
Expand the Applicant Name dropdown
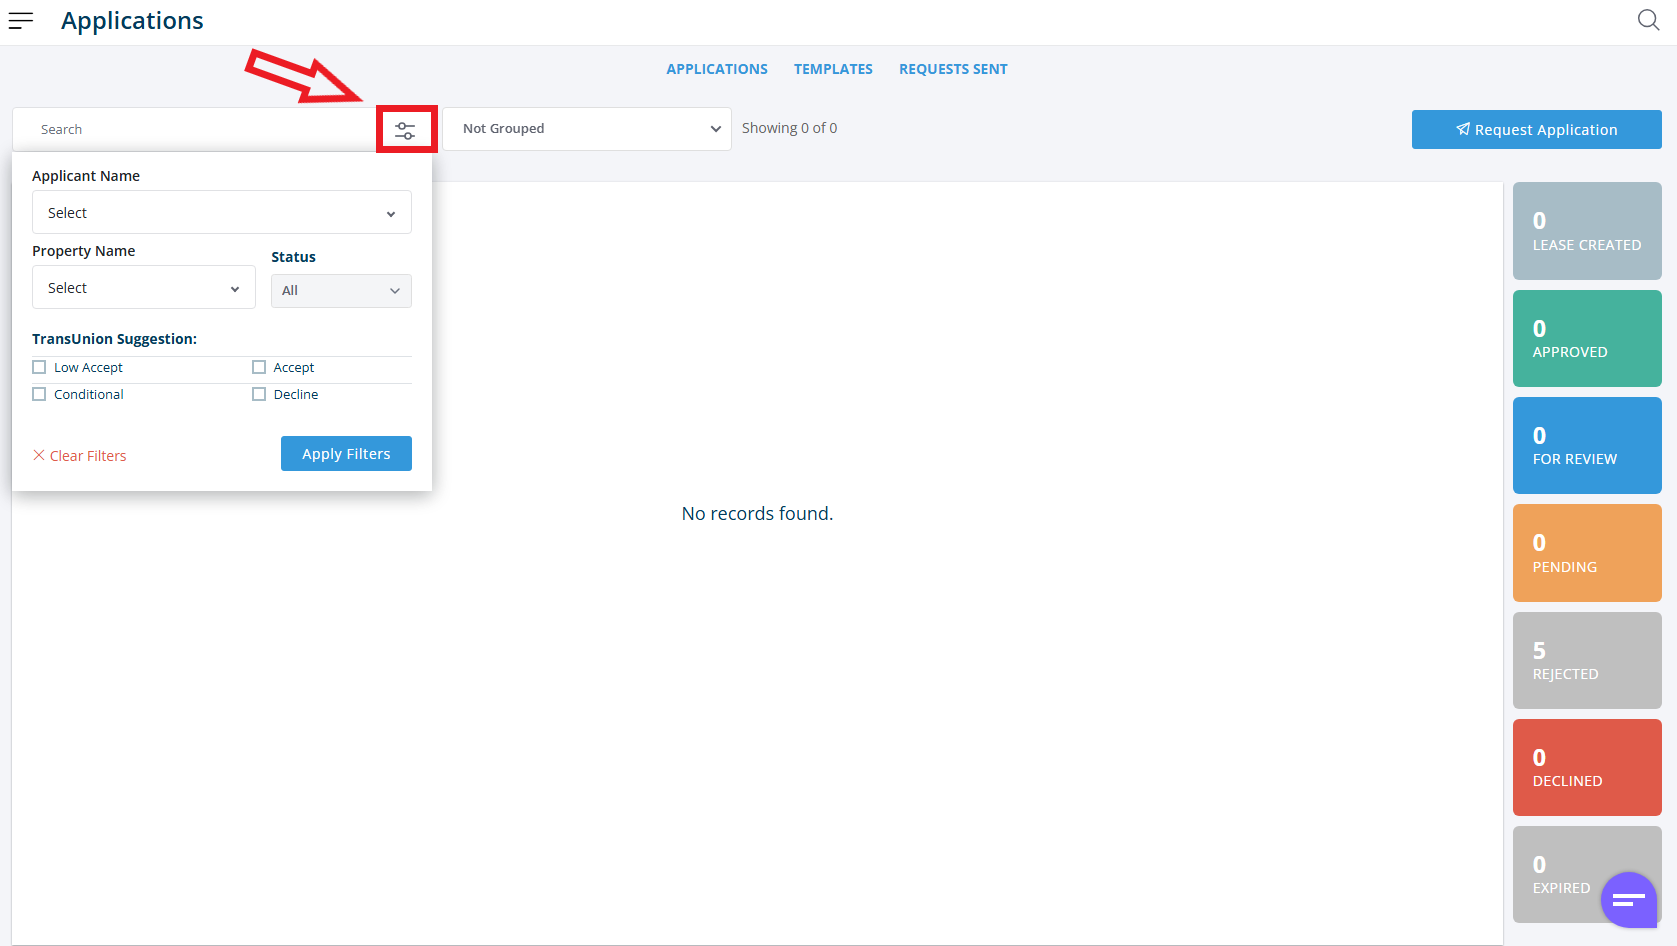click(x=221, y=213)
